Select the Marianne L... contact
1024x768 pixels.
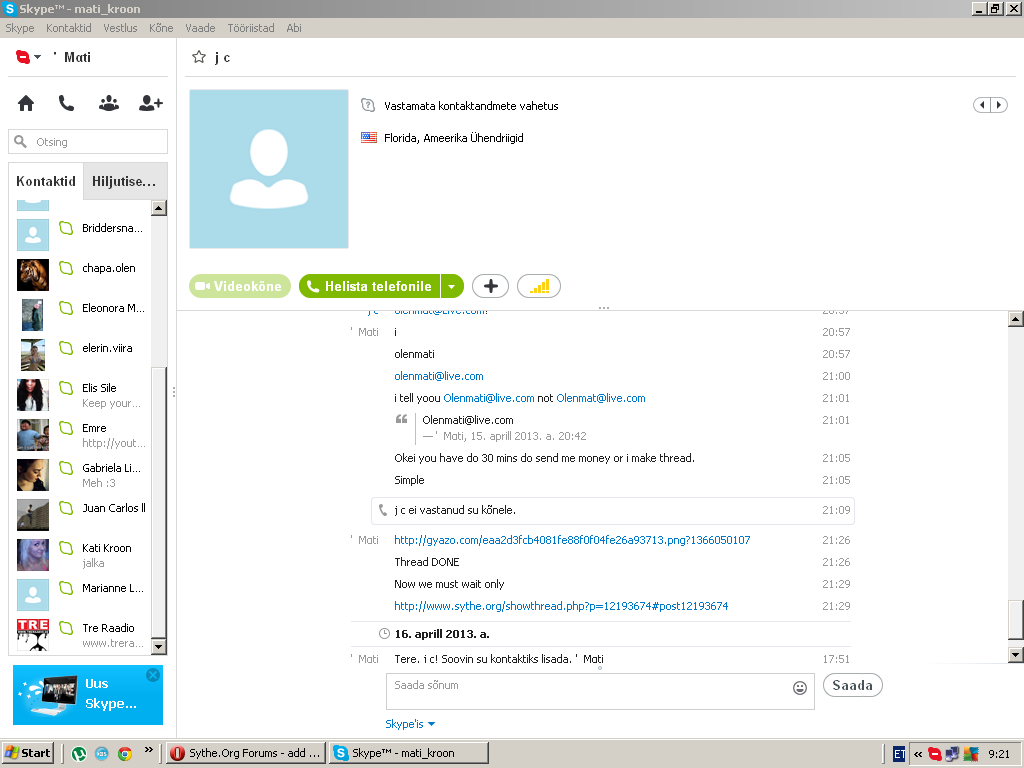(82, 594)
